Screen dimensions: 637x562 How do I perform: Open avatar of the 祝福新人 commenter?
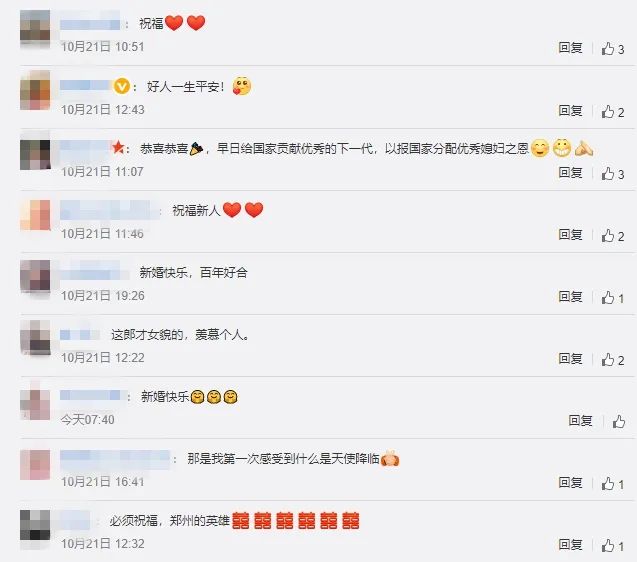coord(35,215)
